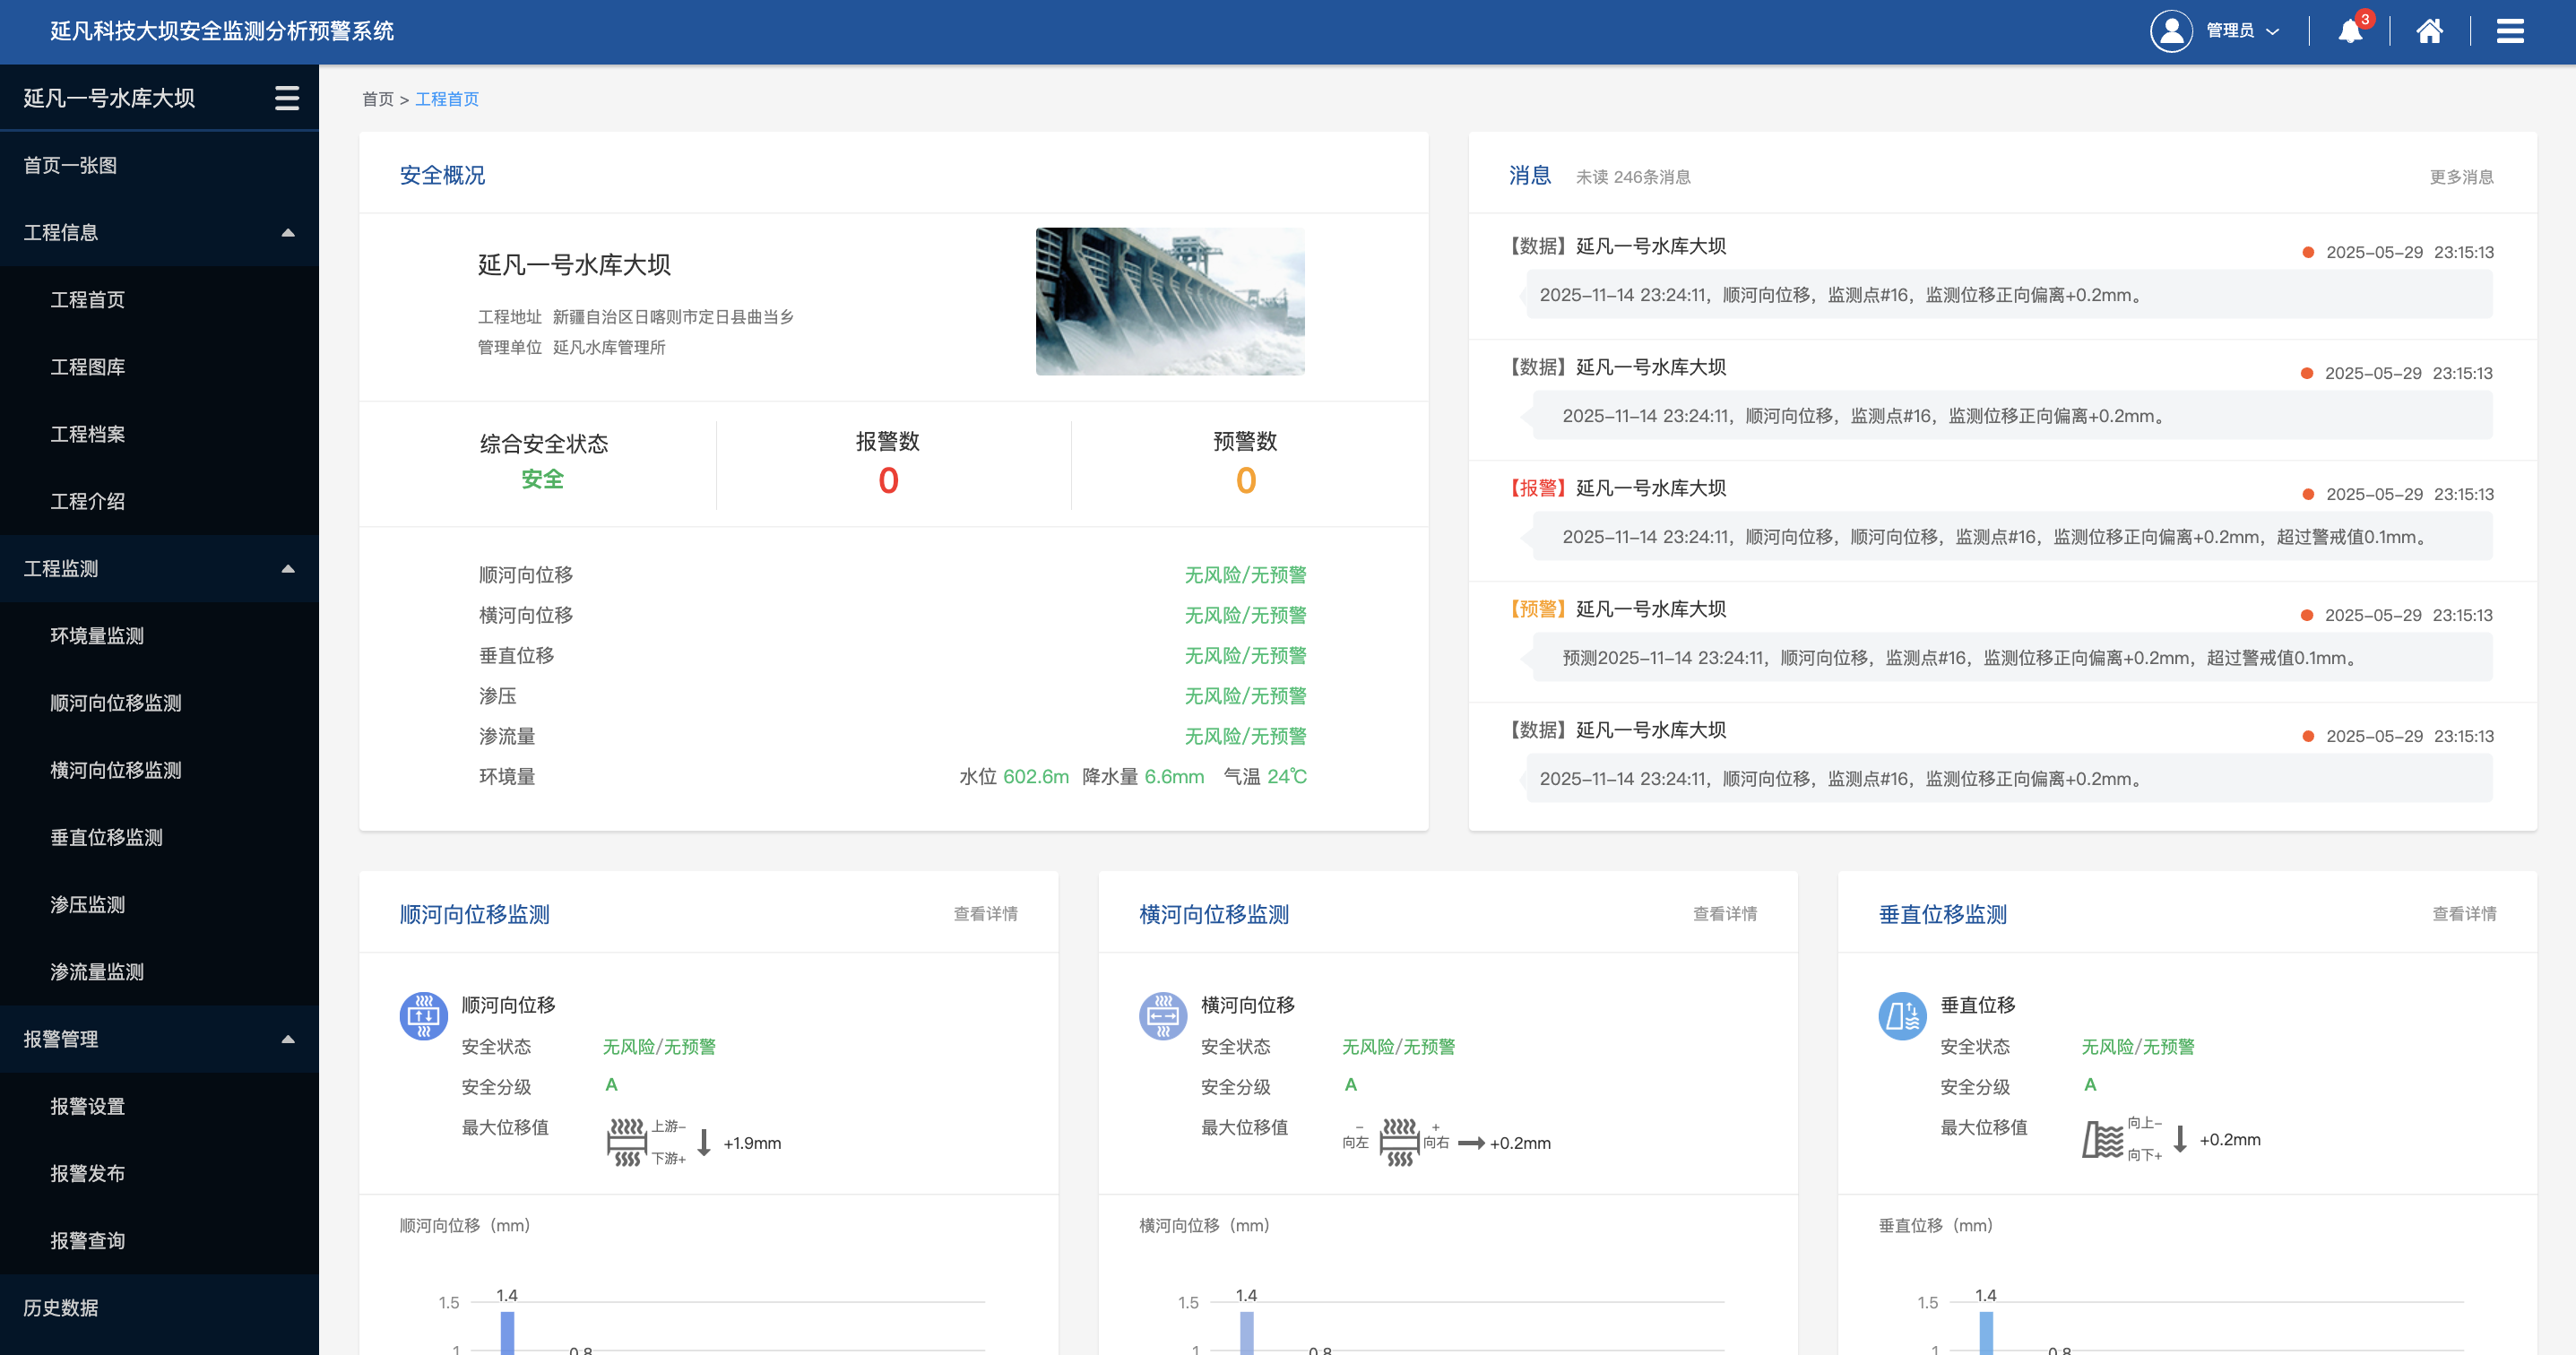
Task: Open 垂直位移监测 sidebar item
Action: 159,837
